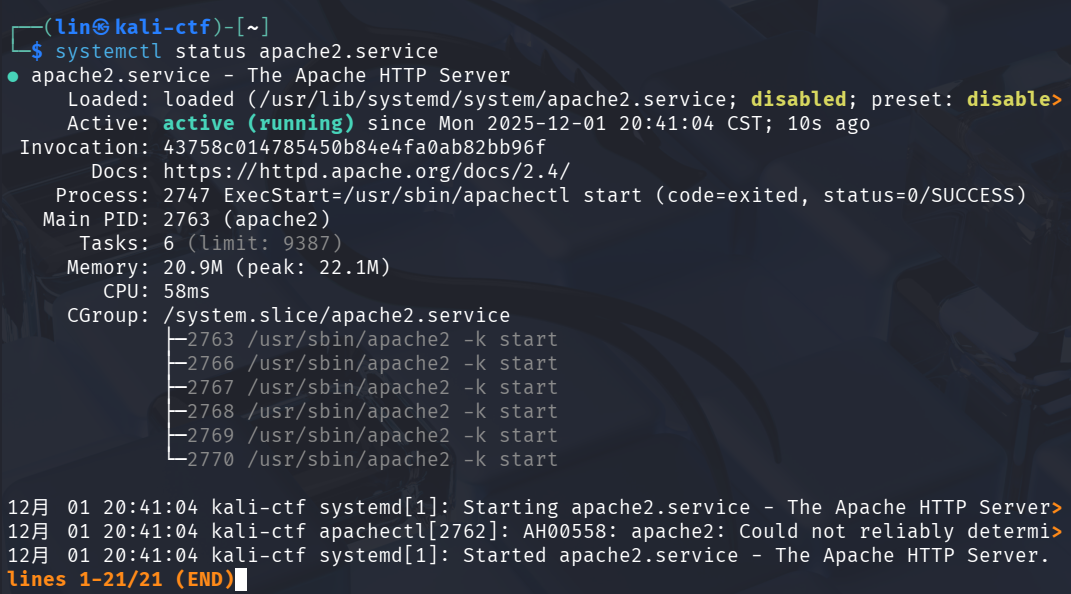Click the dollar prompt symbol

[x=36, y=51]
